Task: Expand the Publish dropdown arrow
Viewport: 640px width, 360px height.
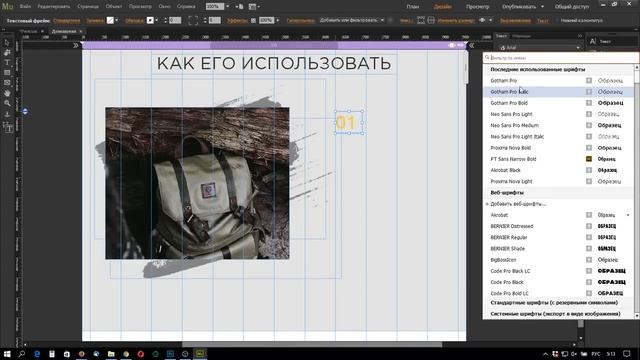Action: pos(542,7)
